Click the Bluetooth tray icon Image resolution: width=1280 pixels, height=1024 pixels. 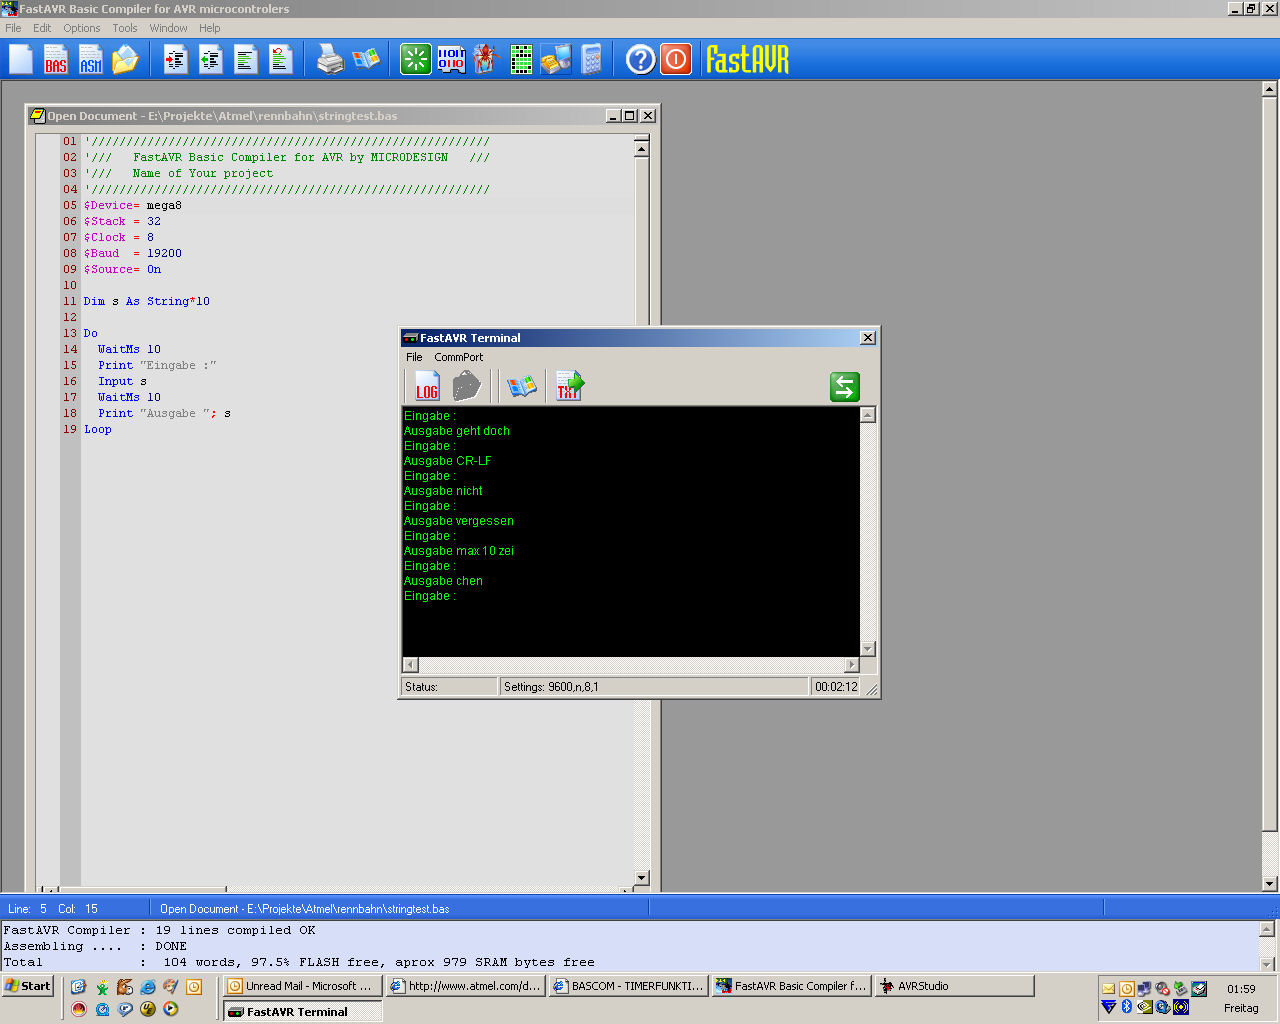[1126, 1007]
